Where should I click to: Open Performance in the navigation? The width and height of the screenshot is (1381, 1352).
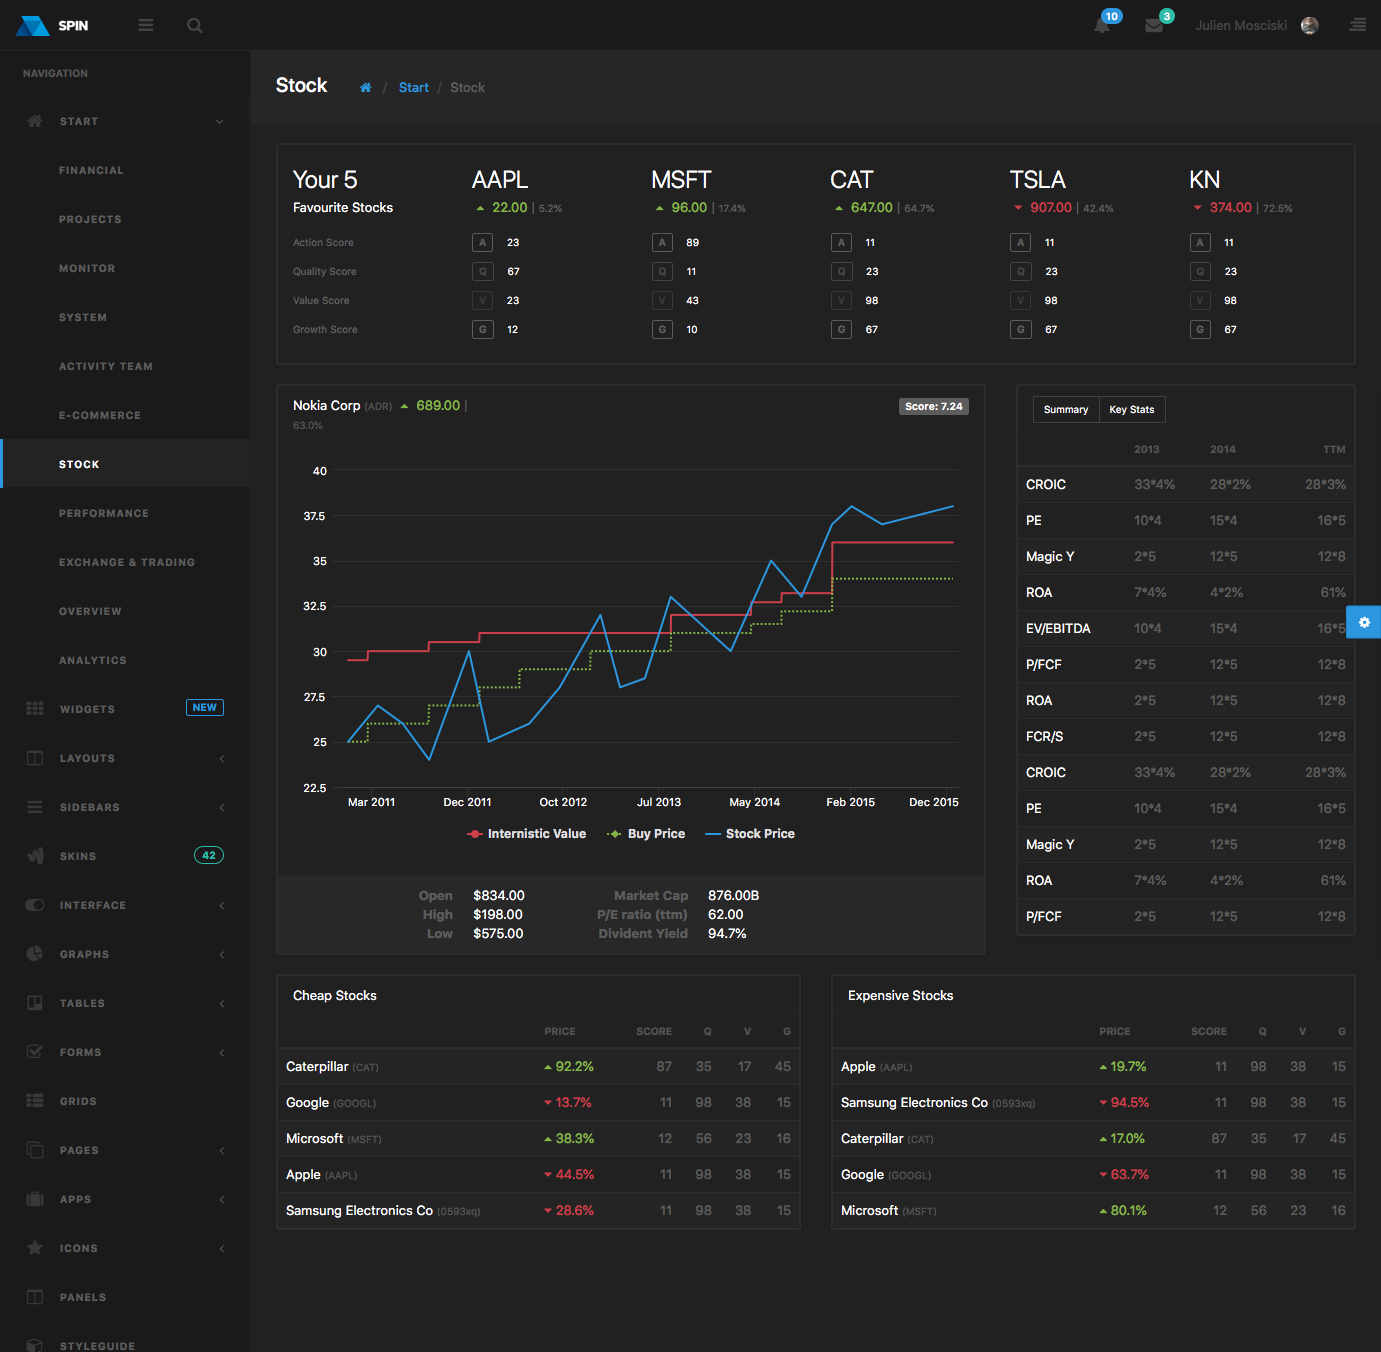click(x=104, y=514)
